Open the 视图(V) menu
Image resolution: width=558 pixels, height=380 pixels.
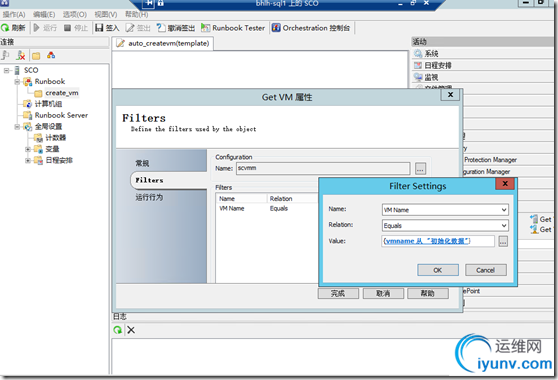point(106,15)
